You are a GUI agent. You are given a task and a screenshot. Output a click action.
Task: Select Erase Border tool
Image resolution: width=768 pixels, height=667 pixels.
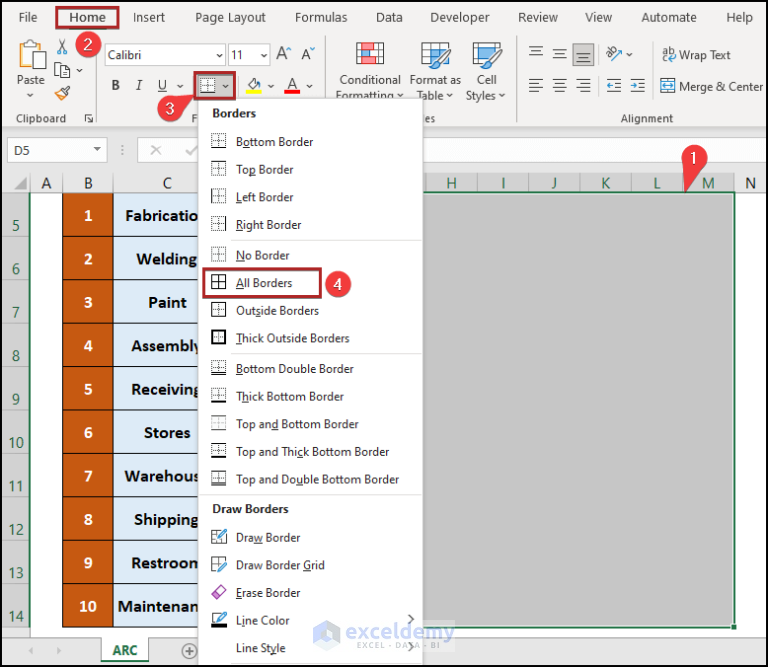point(311,593)
